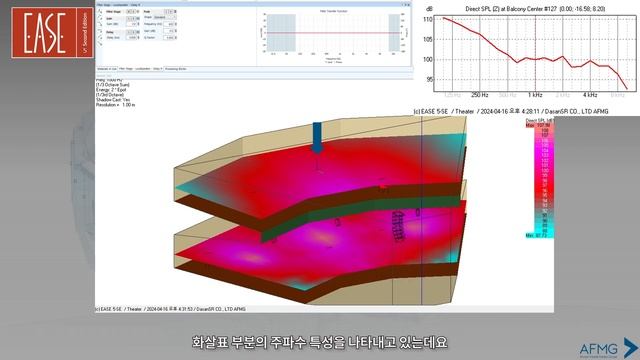Click the 110 dB axis value

(x=427, y=19)
